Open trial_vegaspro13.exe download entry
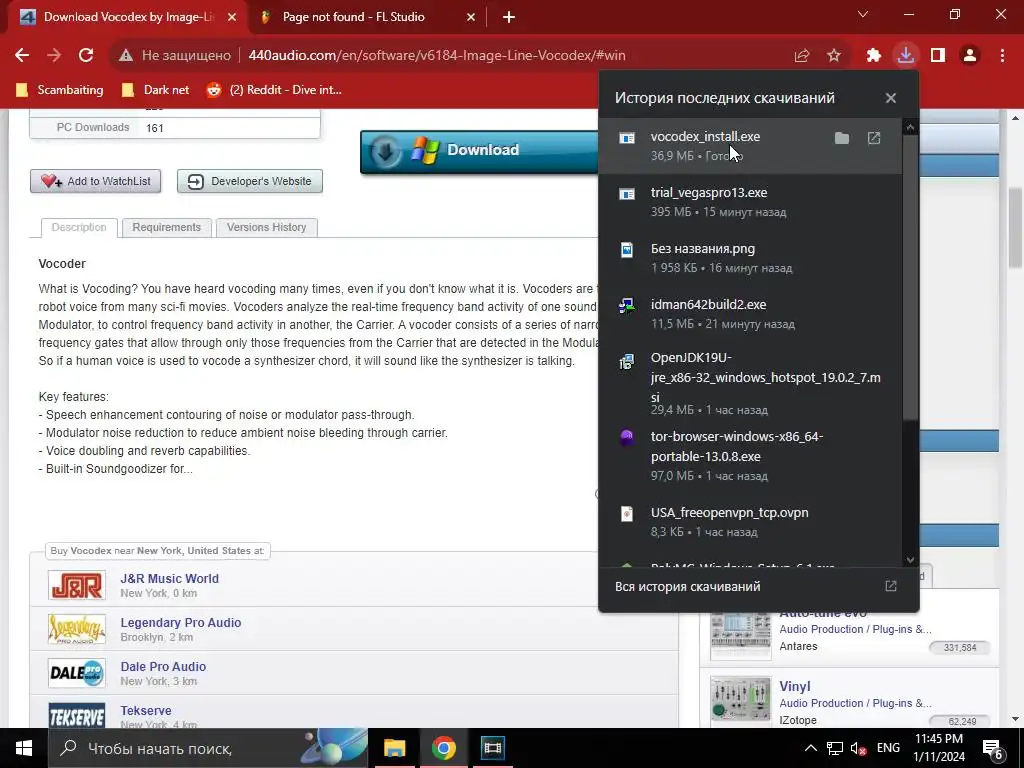 point(750,202)
